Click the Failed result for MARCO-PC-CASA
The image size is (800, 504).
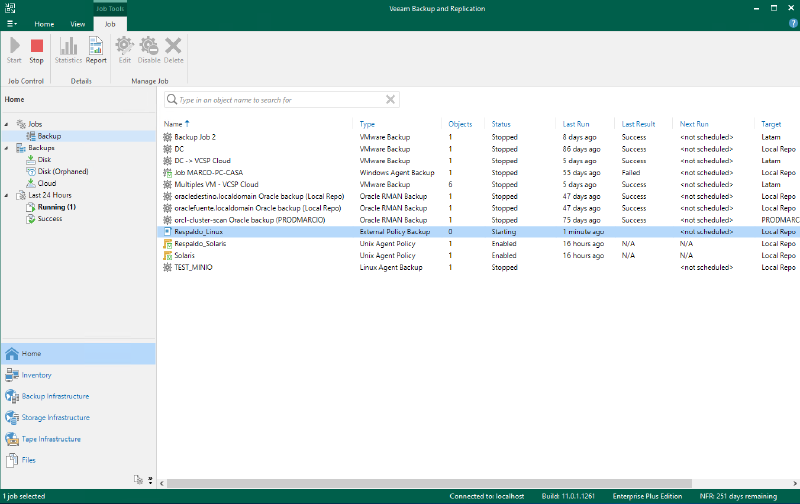(x=631, y=172)
